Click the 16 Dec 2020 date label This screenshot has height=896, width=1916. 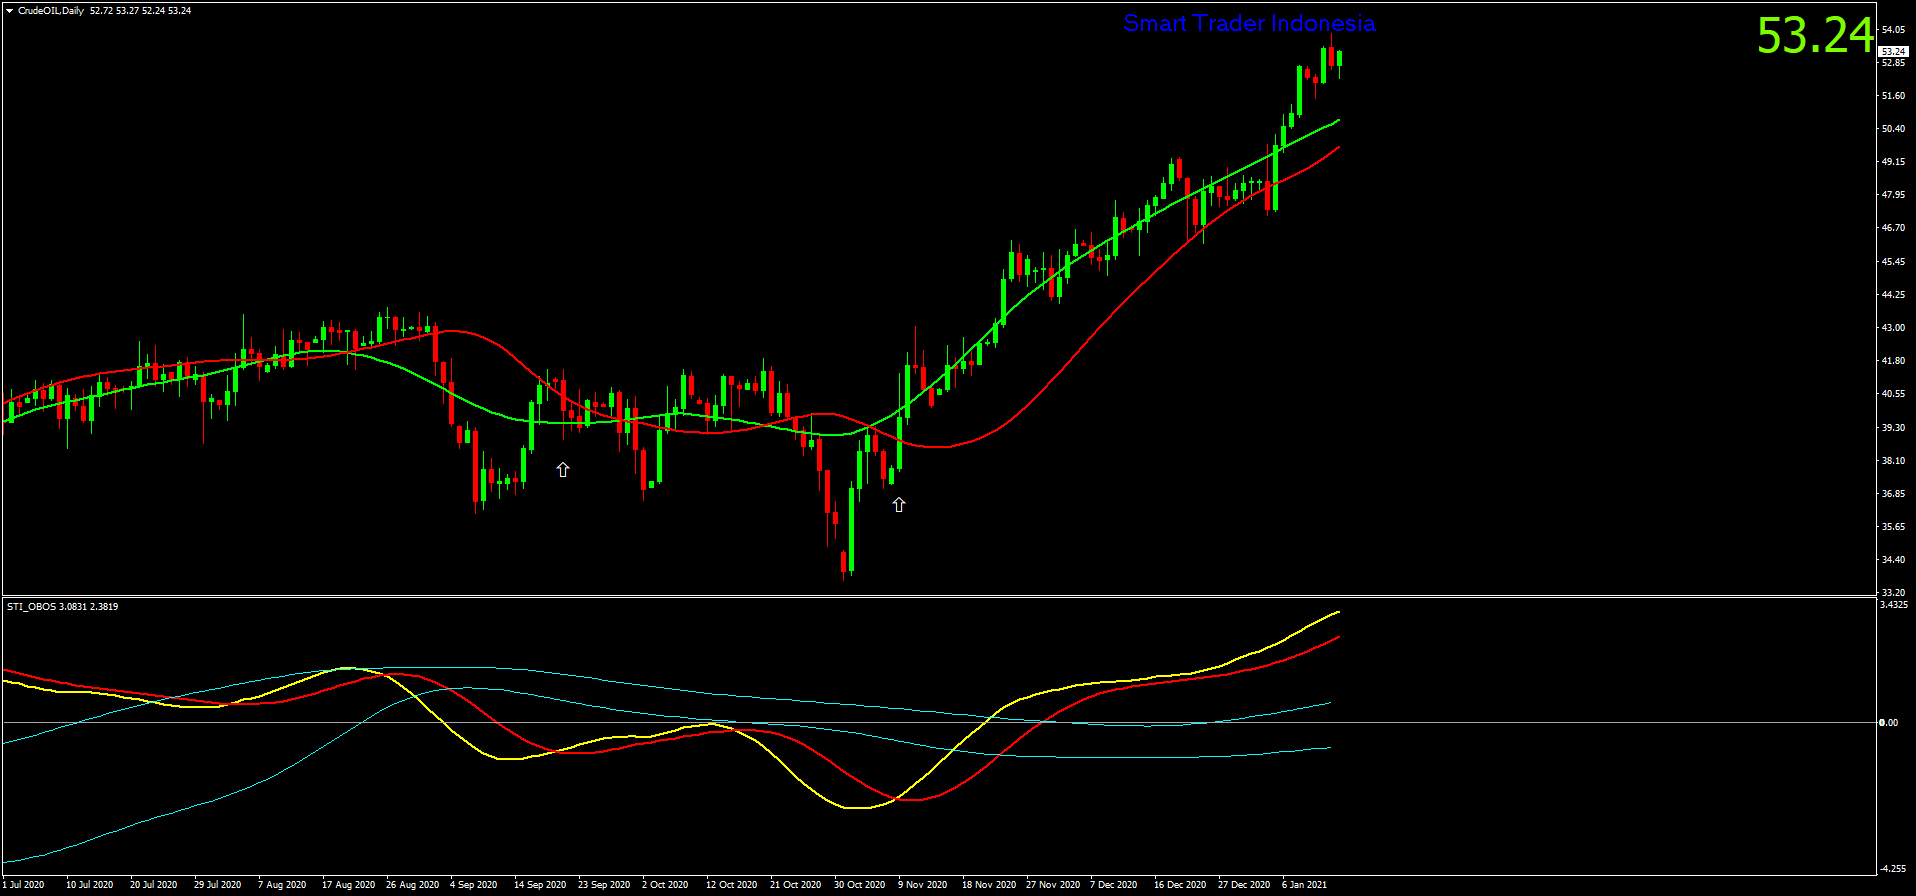(1180, 884)
